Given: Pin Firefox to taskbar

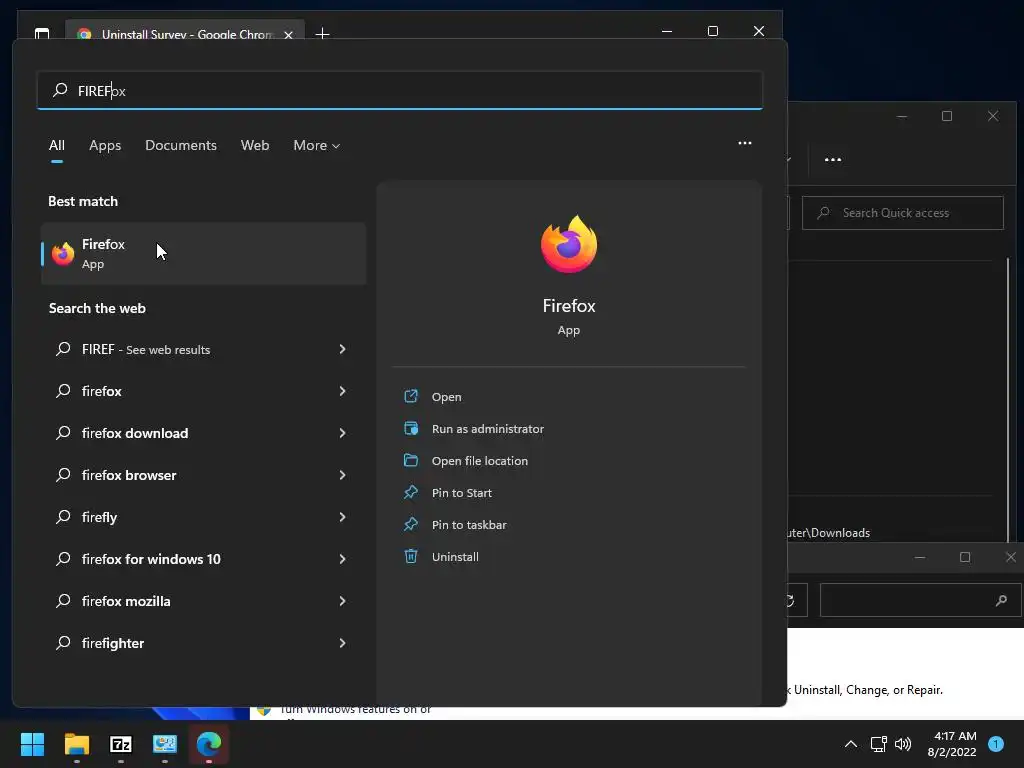Looking at the screenshot, I should (469, 524).
